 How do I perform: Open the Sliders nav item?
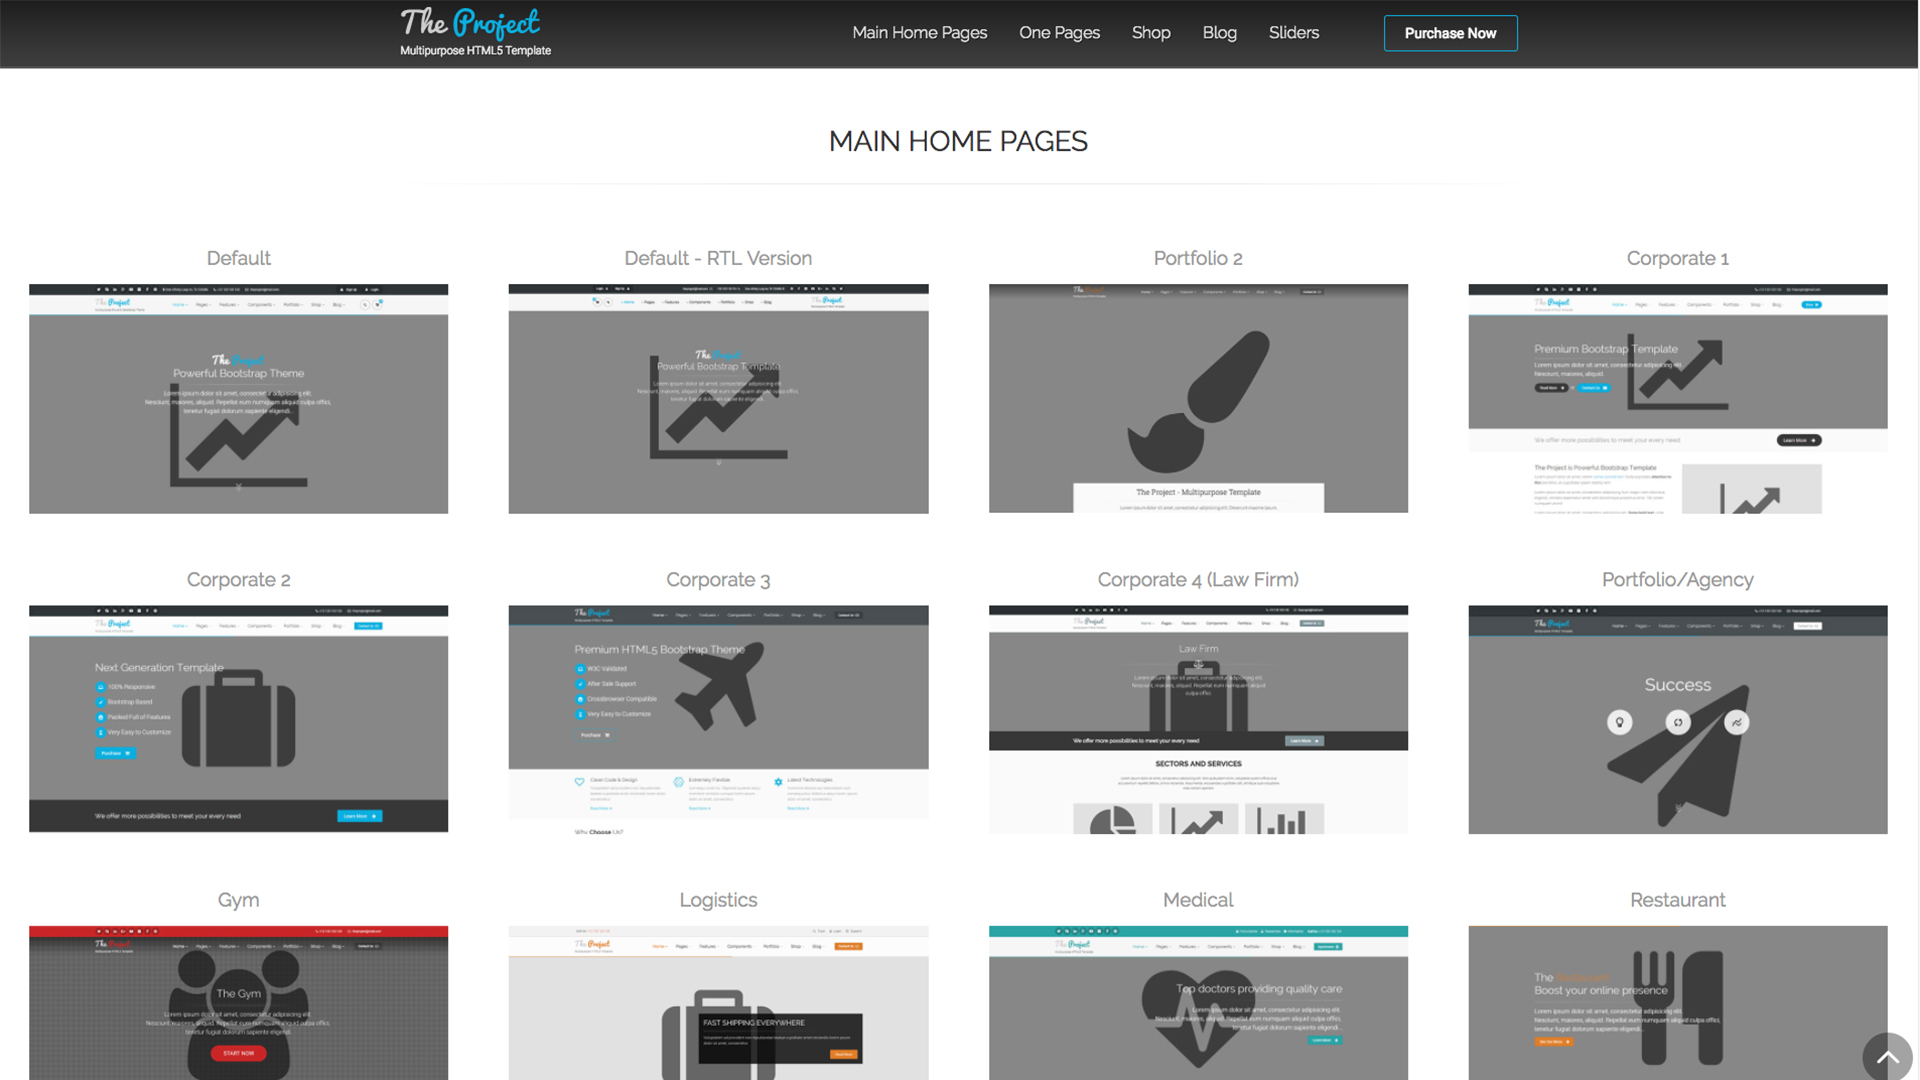click(1293, 33)
